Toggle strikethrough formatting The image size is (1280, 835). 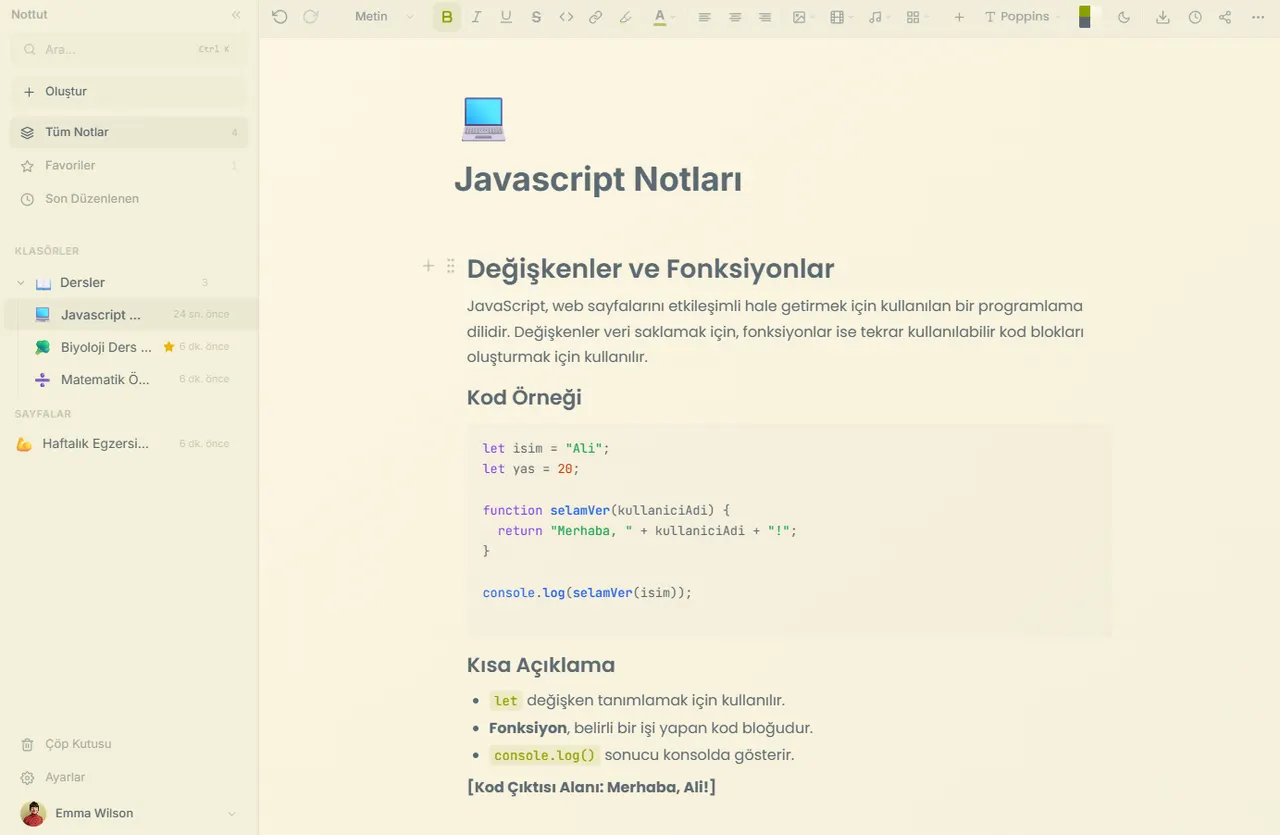click(536, 17)
